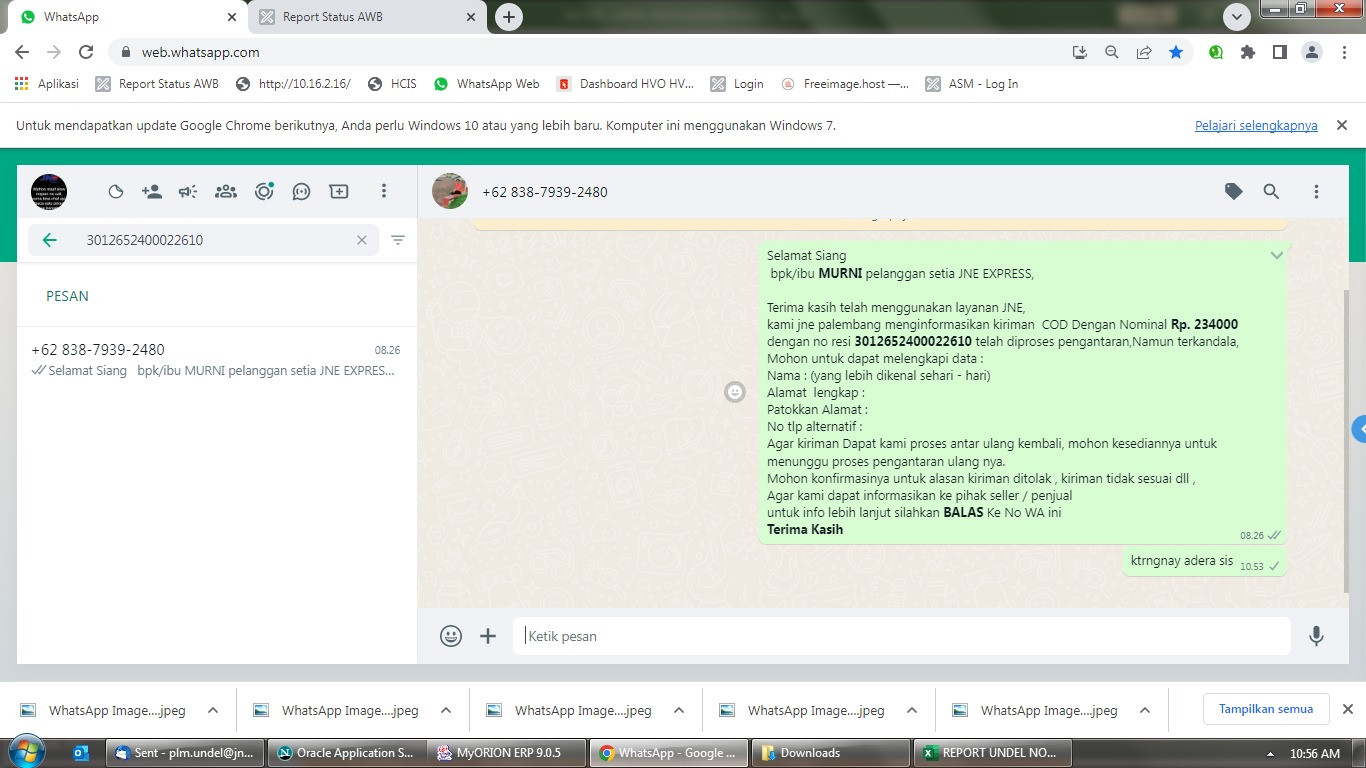Open the REPORT UNDEL Excel taskbar item
1366x768 pixels.
[993, 753]
